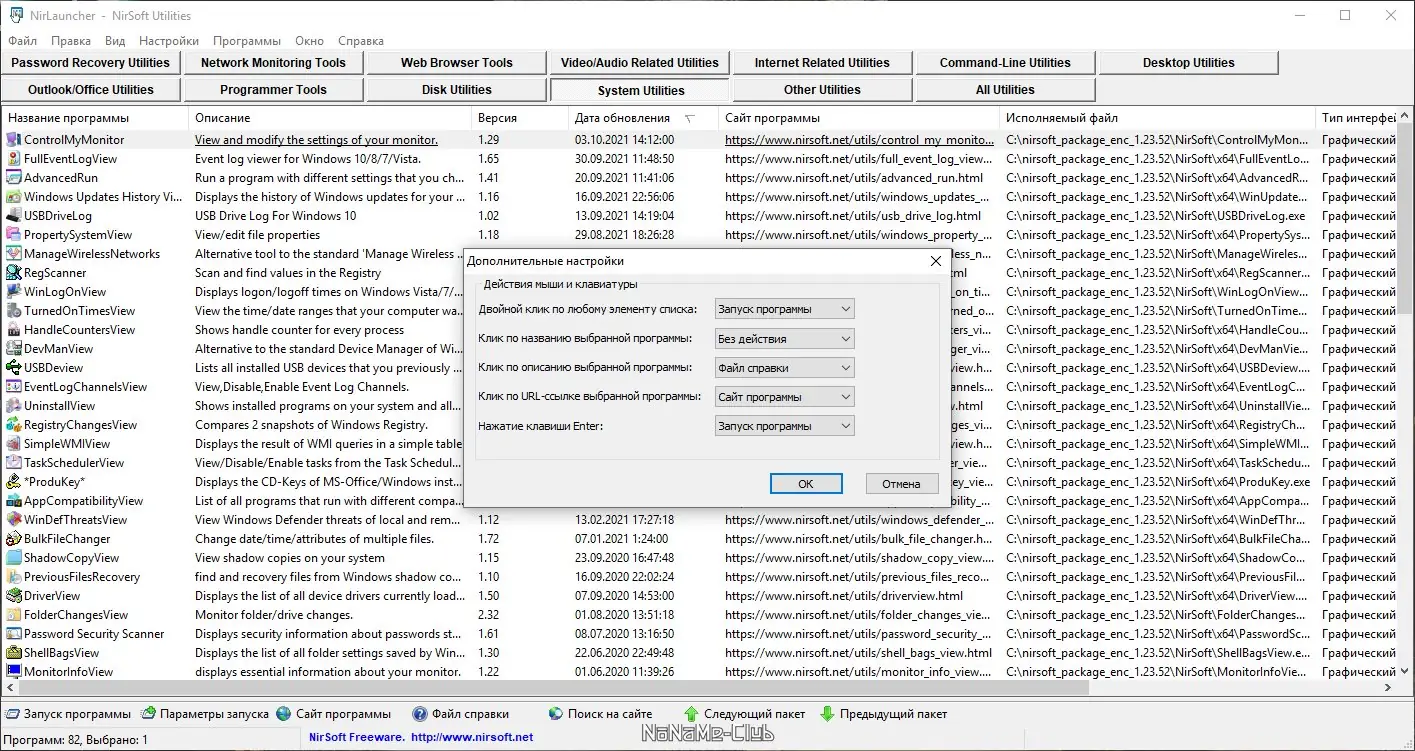This screenshot has width=1415, height=751.
Task: Click the FullEventLogView program icon
Action: click(x=13, y=159)
